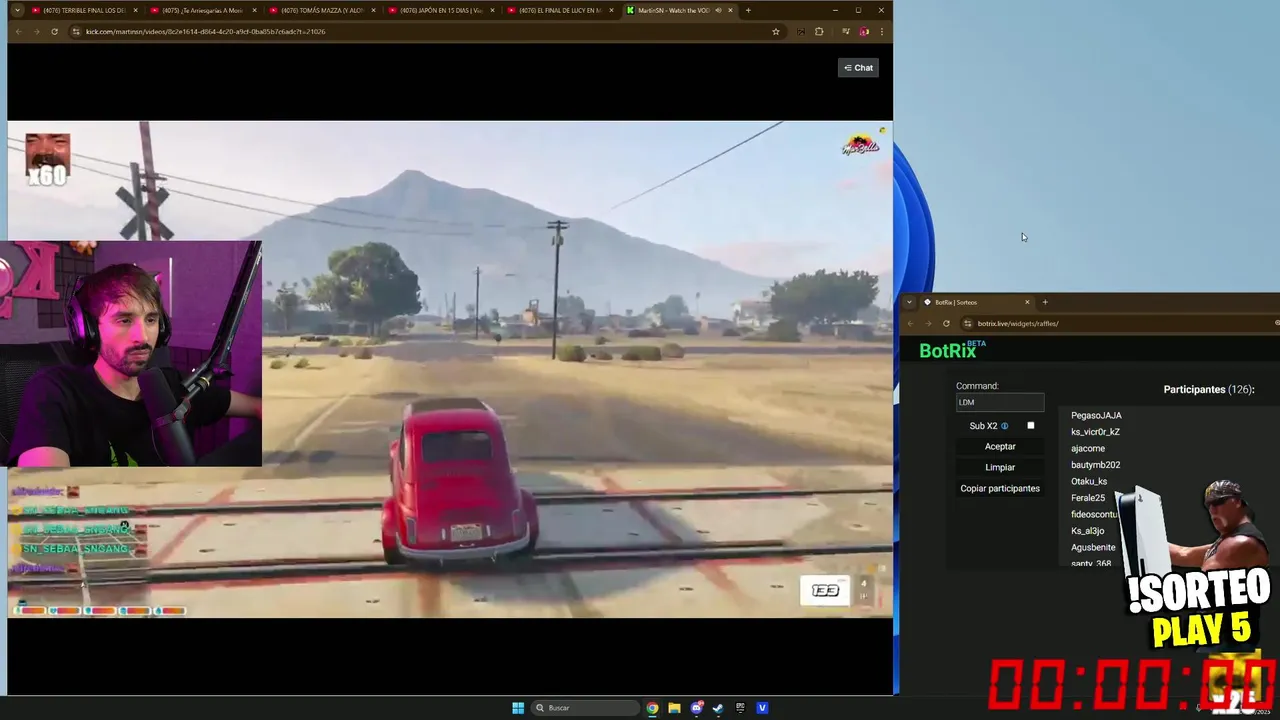This screenshot has width=1280, height=720.
Task: Click reload button in Kick browser window
Action: [54, 31]
